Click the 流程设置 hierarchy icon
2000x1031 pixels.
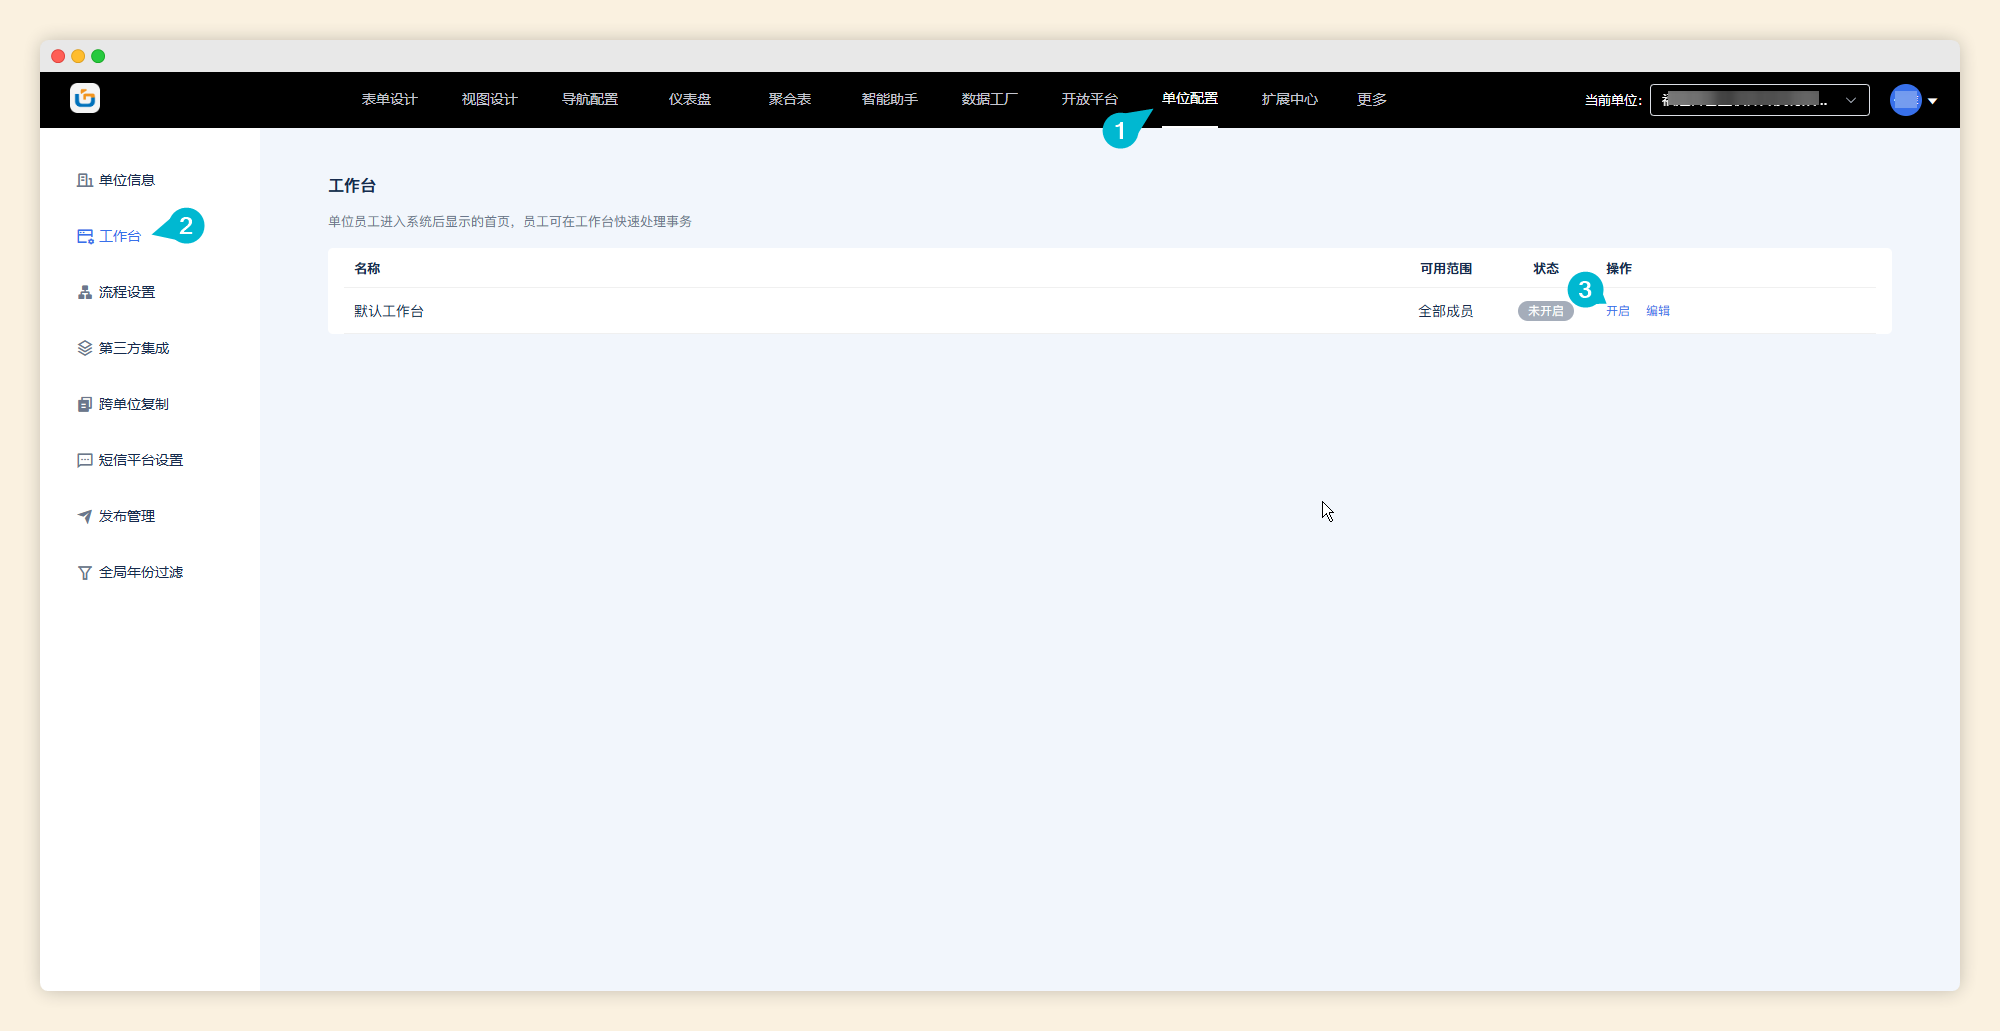[85, 292]
